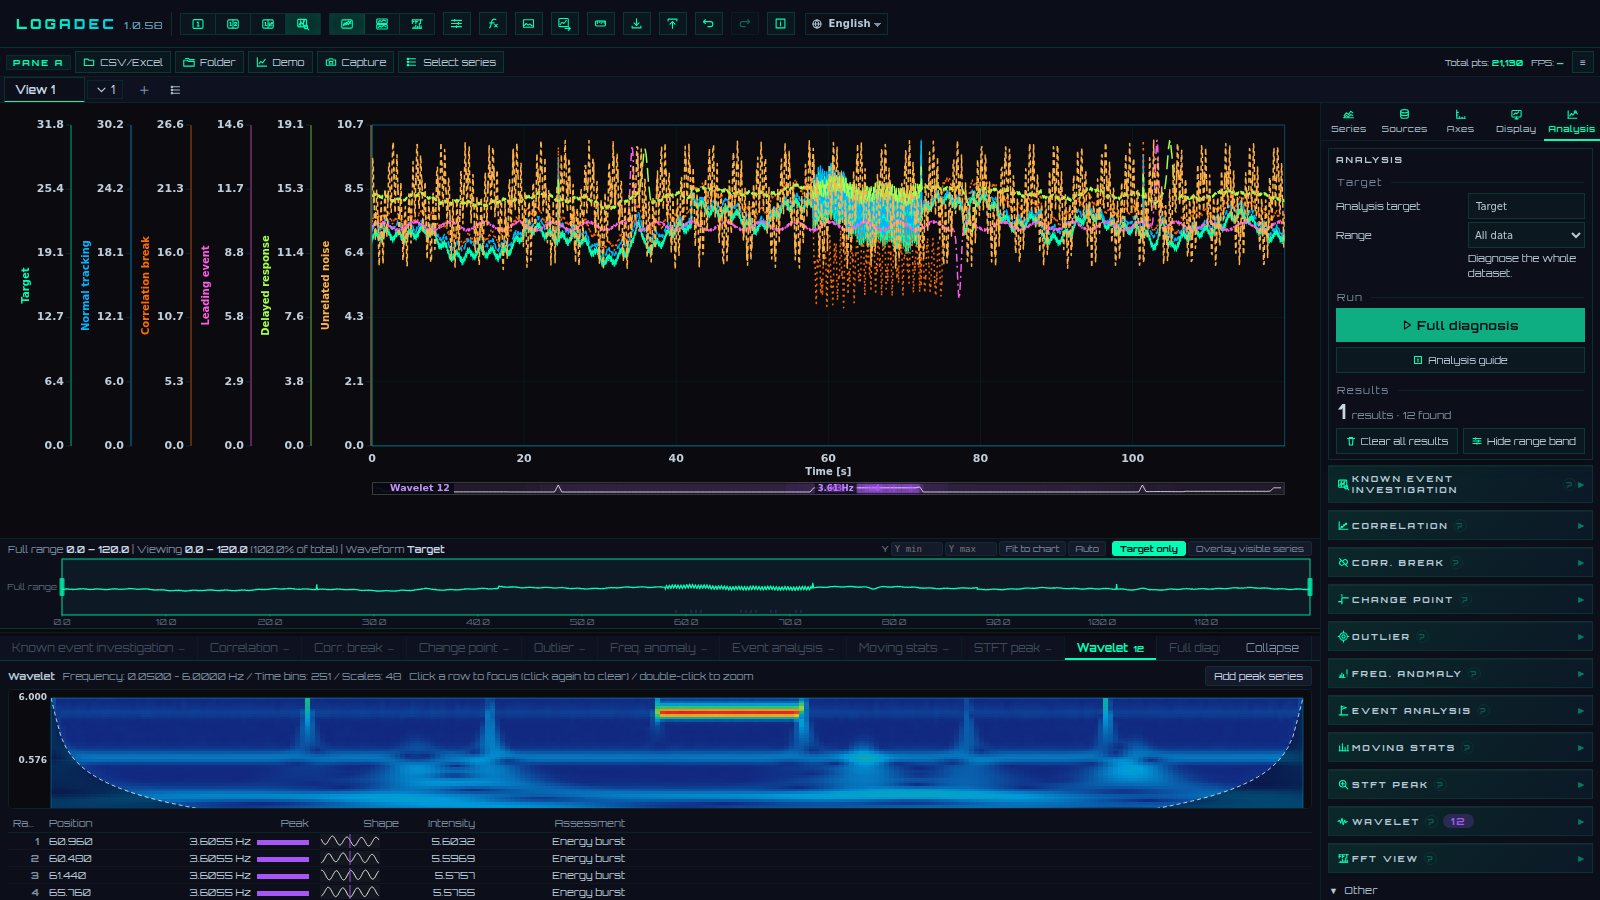The height and width of the screenshot is (900, 1600).
Task: Expand the Change Point section
Action: [x=1460, y=600]
